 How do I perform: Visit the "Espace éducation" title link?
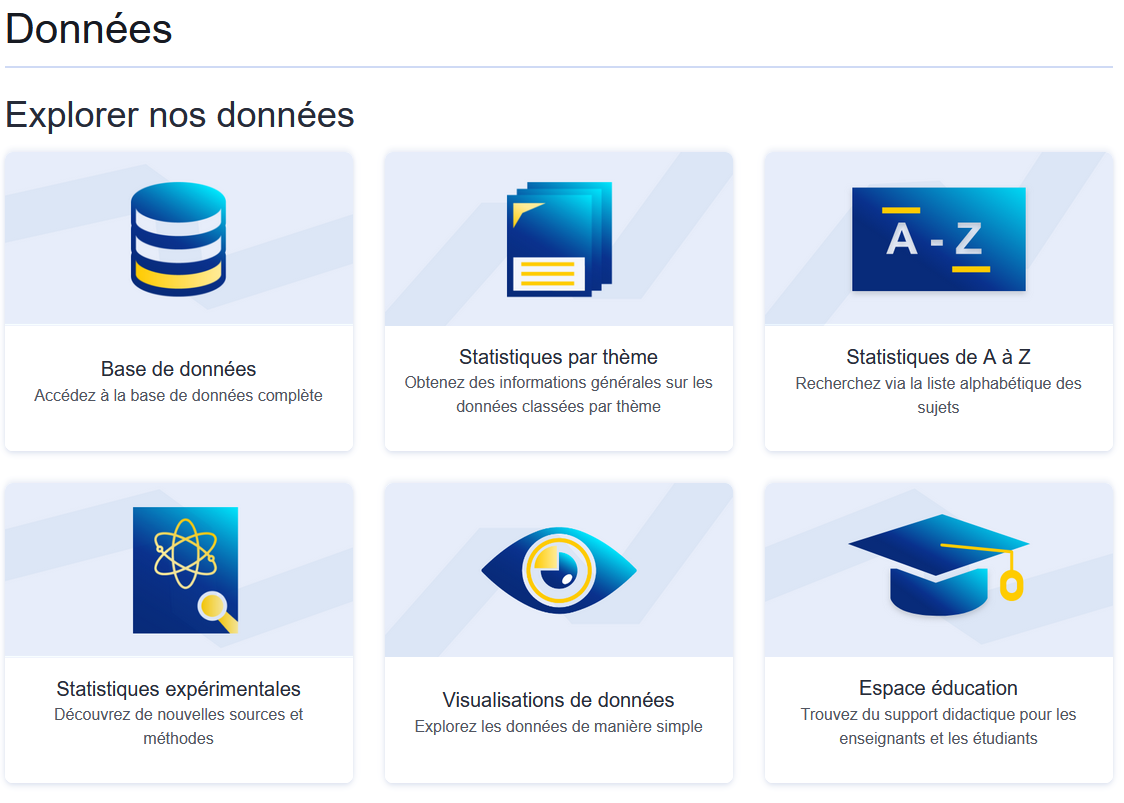click(938, 688)
